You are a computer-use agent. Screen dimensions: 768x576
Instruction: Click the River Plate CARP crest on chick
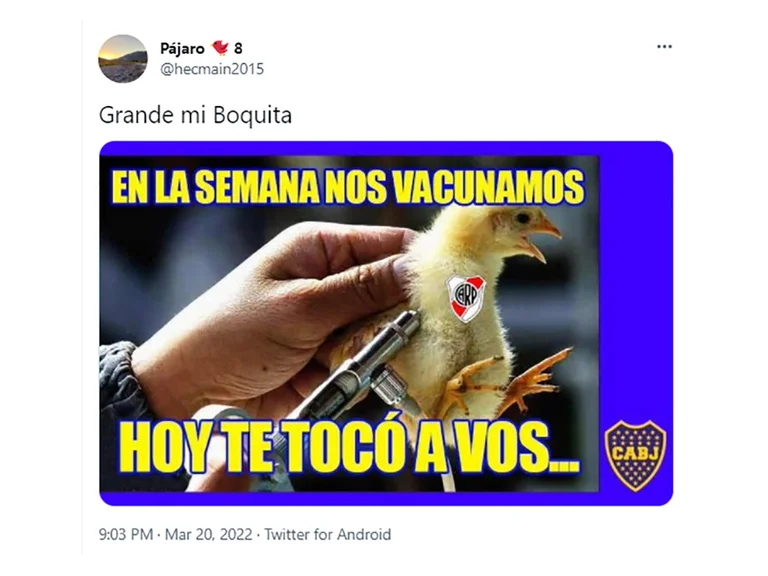(466, 298)
